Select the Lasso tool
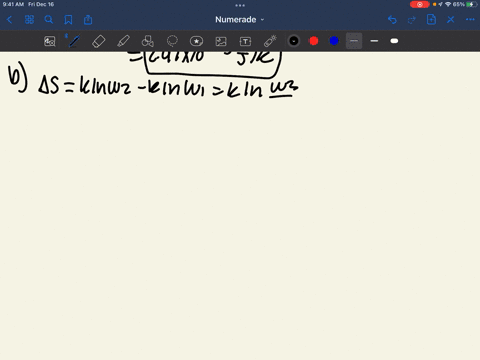The height and width of the screenshot is (360, 480). pos(172,41)
